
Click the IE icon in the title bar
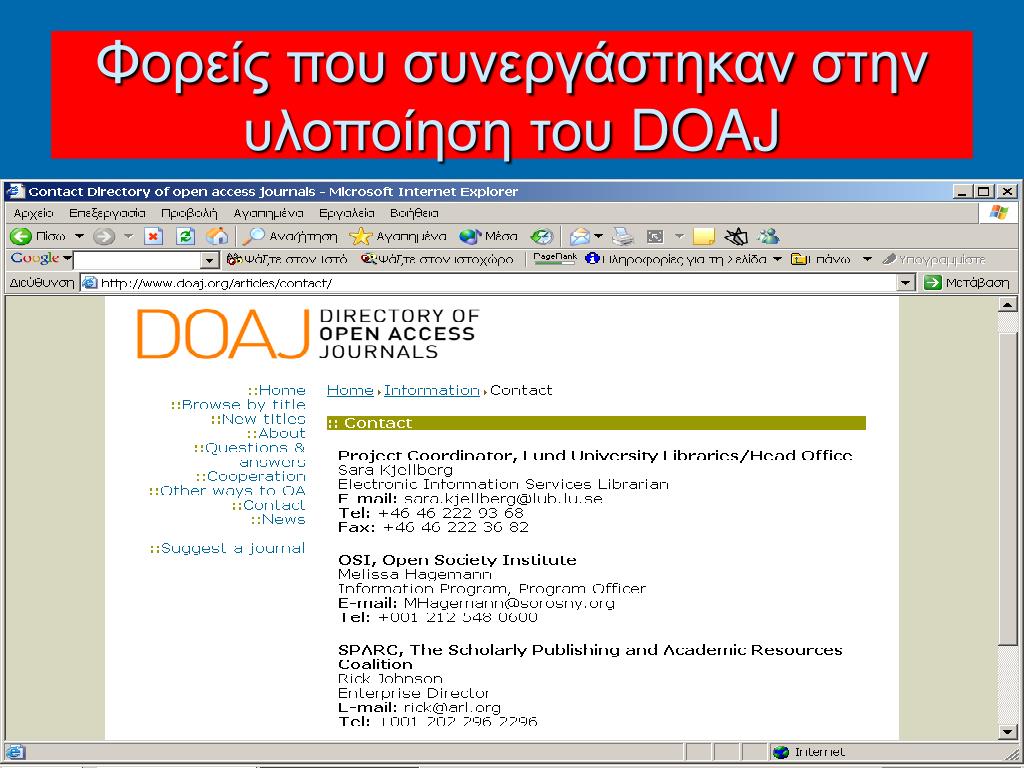tap(15, 191)
